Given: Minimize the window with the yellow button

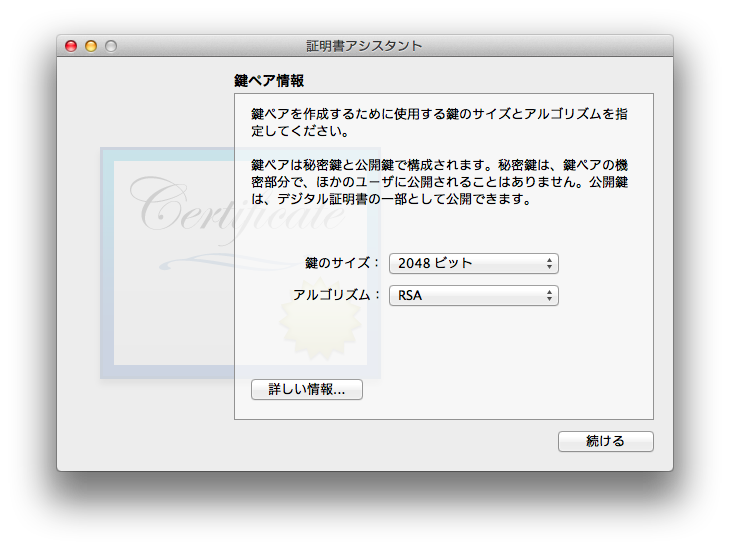Looking at the screenshot, I should [91, 46].
